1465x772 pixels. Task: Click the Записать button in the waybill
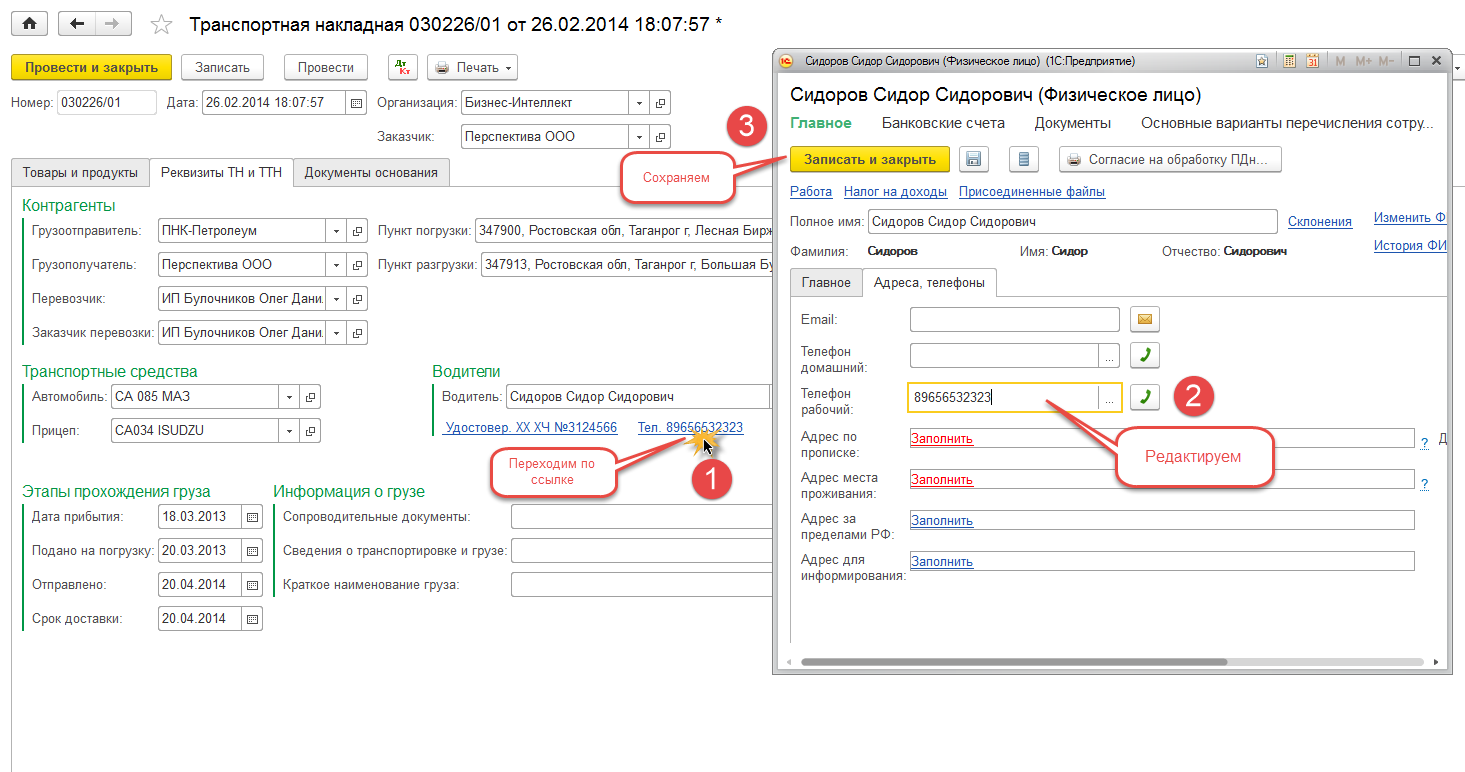click(222, 67)
